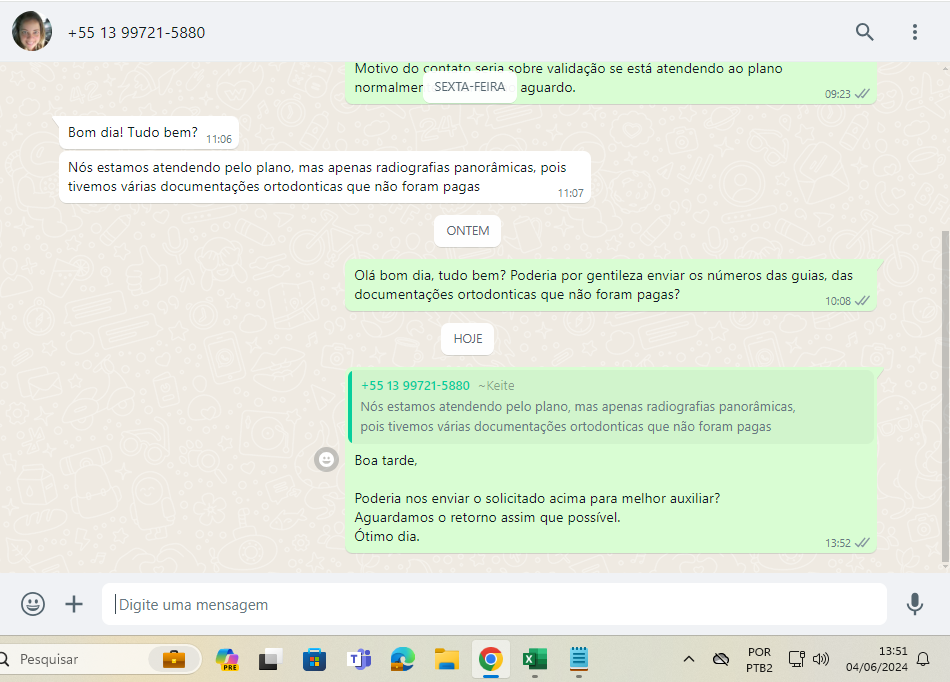The image size is (950, 682).
Task: Switch to Excel on the taskbar
Action: pos(534,659)
